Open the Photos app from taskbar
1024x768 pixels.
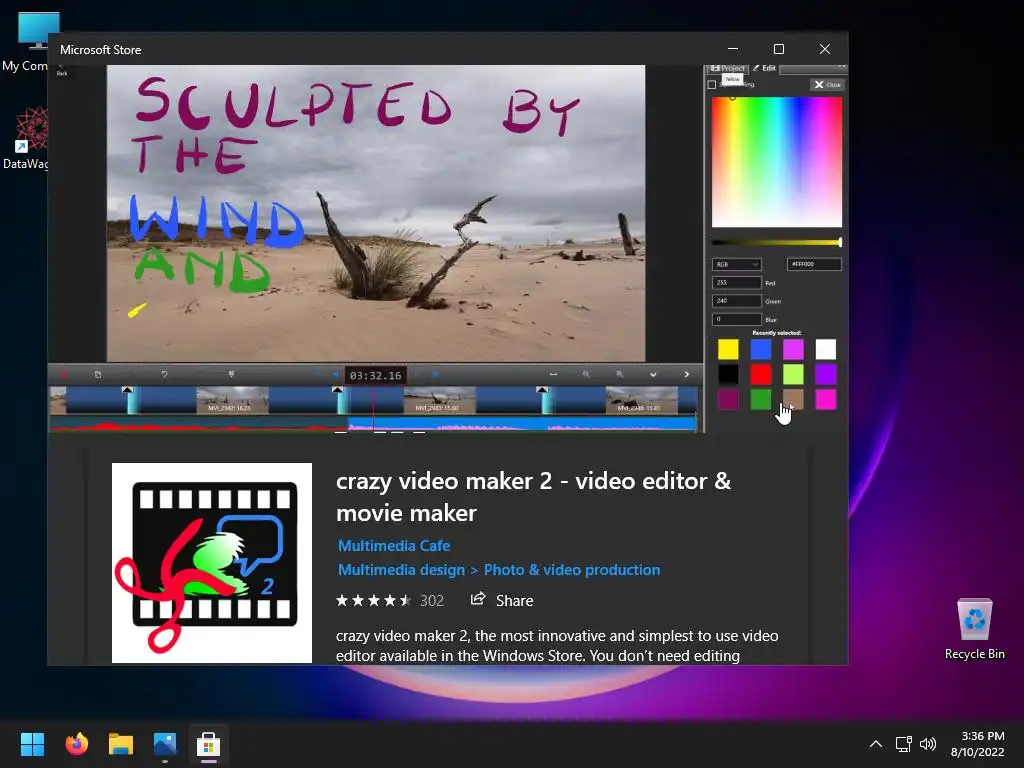165,744
